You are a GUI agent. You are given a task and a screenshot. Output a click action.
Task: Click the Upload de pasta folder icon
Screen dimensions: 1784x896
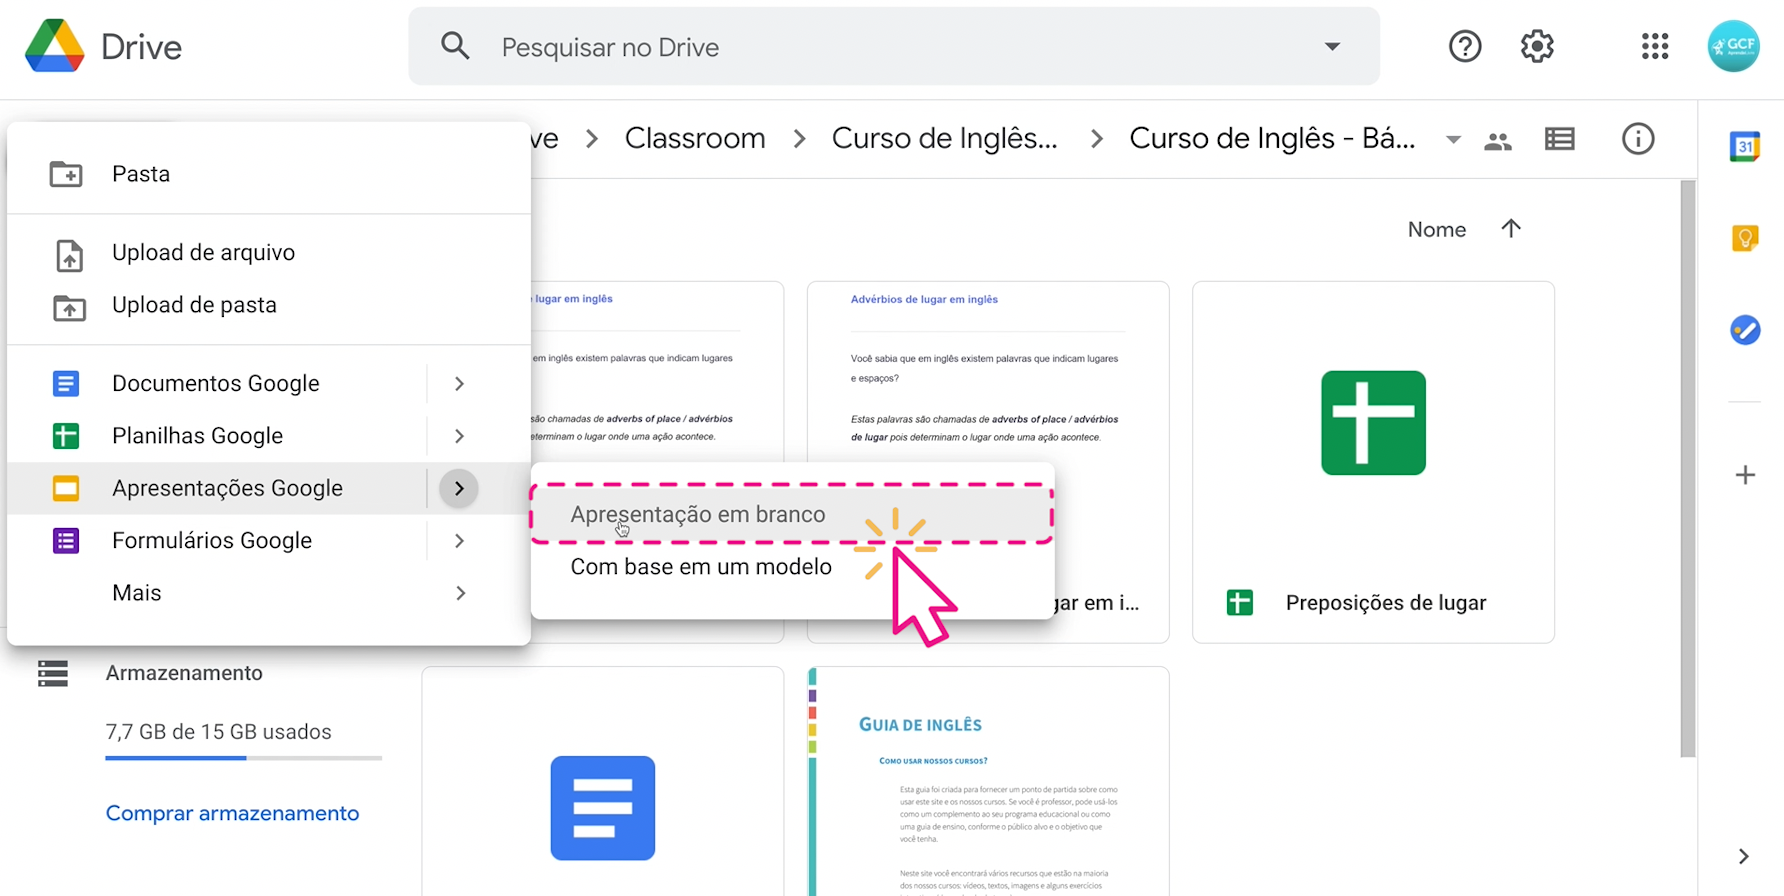(69, 307)
